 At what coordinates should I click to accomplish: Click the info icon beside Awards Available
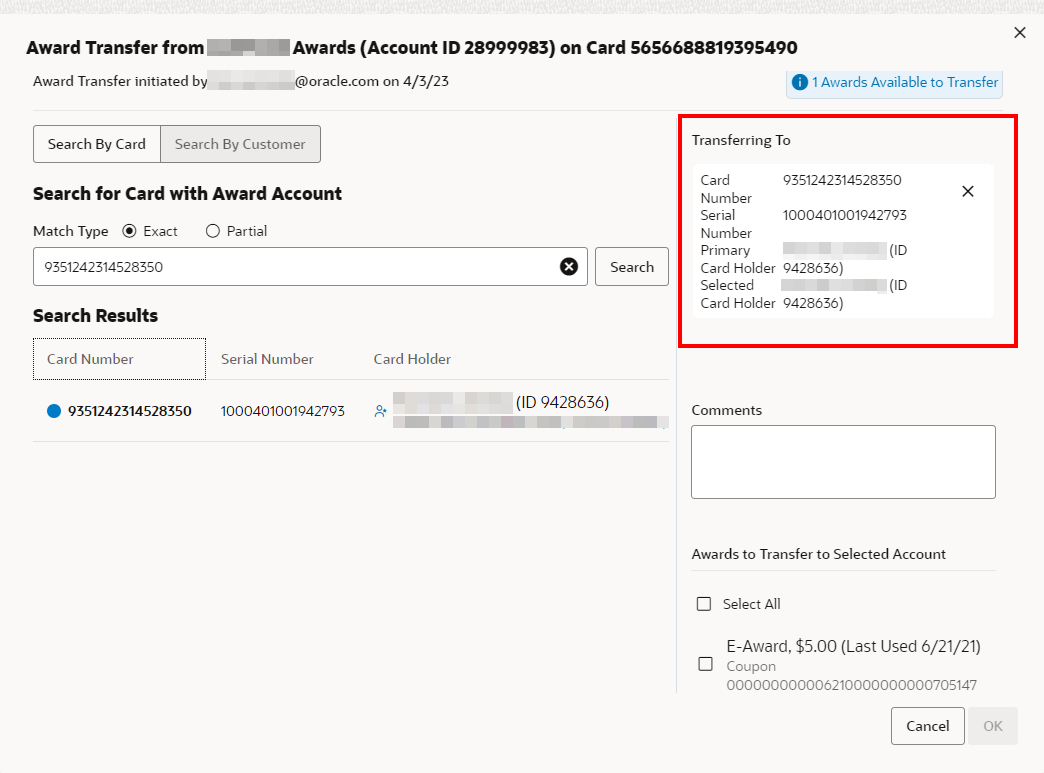pos(800,82)
